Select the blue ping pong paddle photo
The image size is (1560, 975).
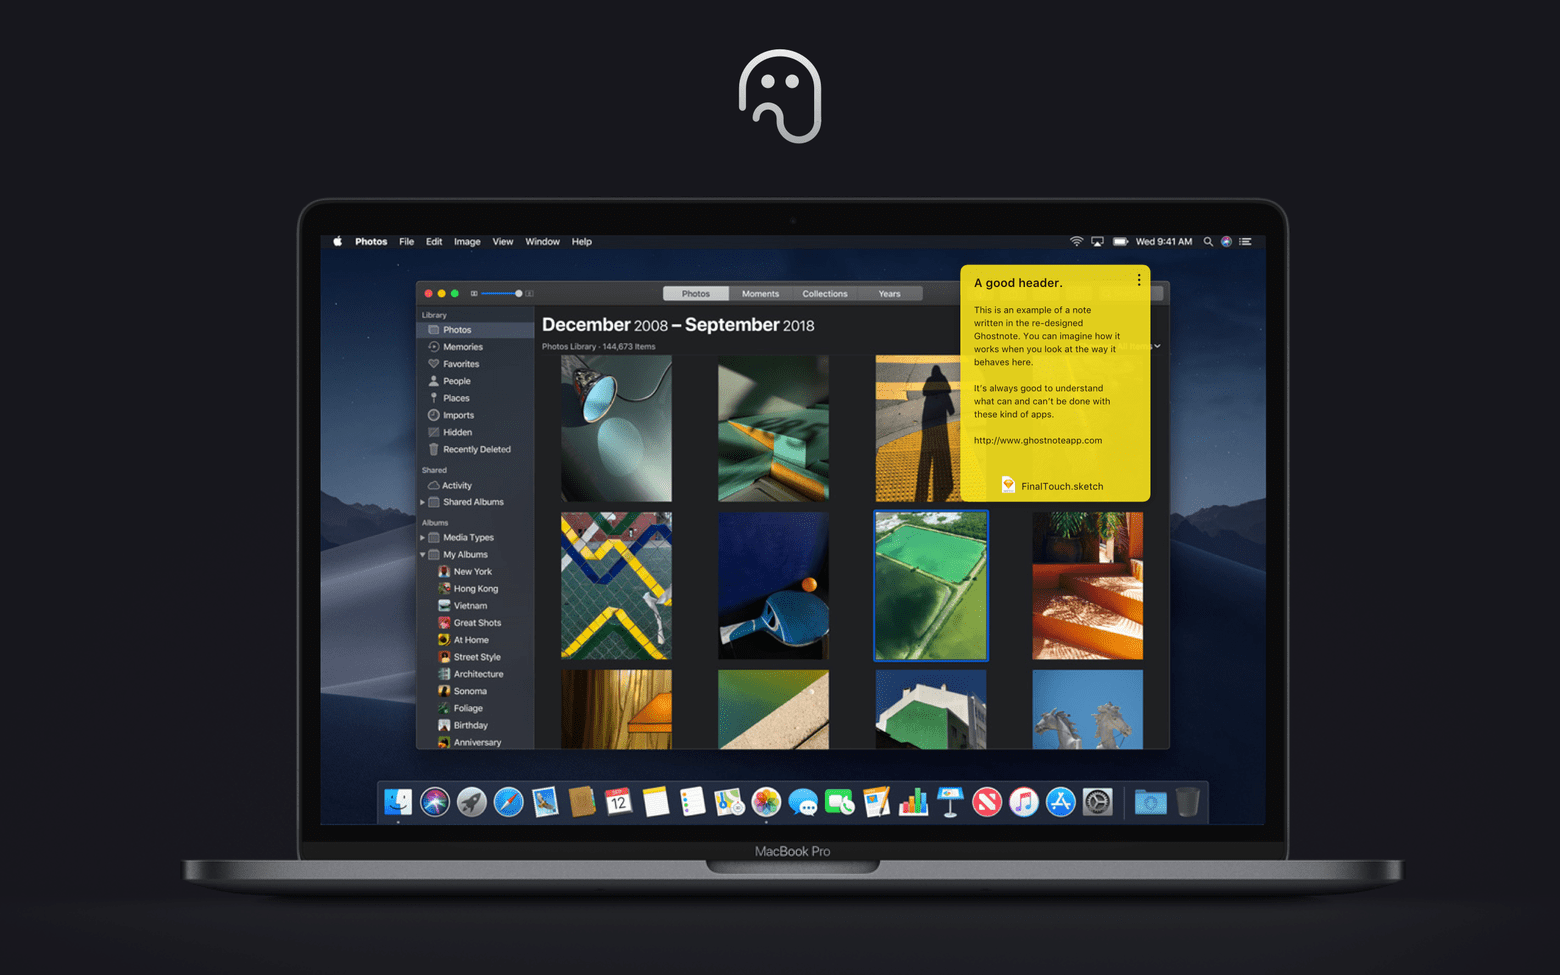click(x=773, y=586)
